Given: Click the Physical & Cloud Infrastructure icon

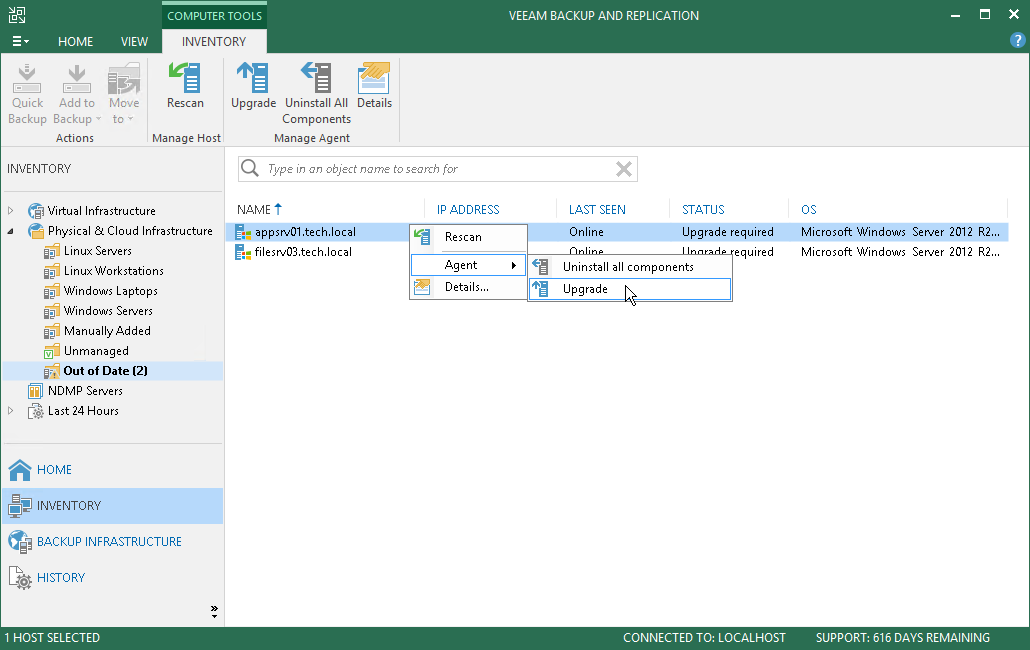Looking at the screenshot, I should [x=35, y=231].
